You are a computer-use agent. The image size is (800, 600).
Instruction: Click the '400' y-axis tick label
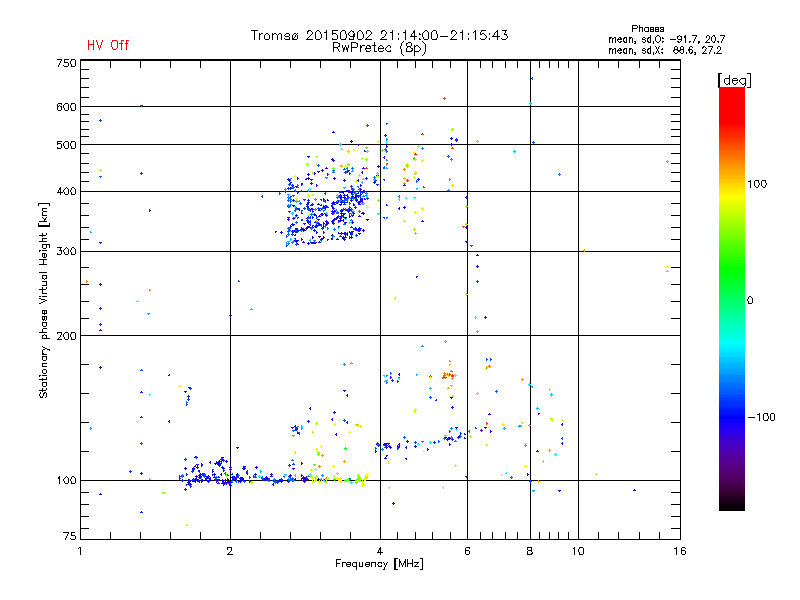(66, 191)
